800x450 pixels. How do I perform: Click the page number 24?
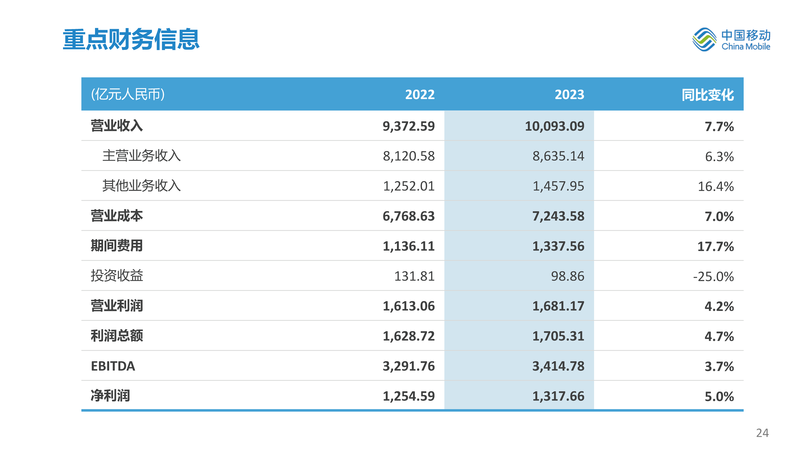coord(762,433)
